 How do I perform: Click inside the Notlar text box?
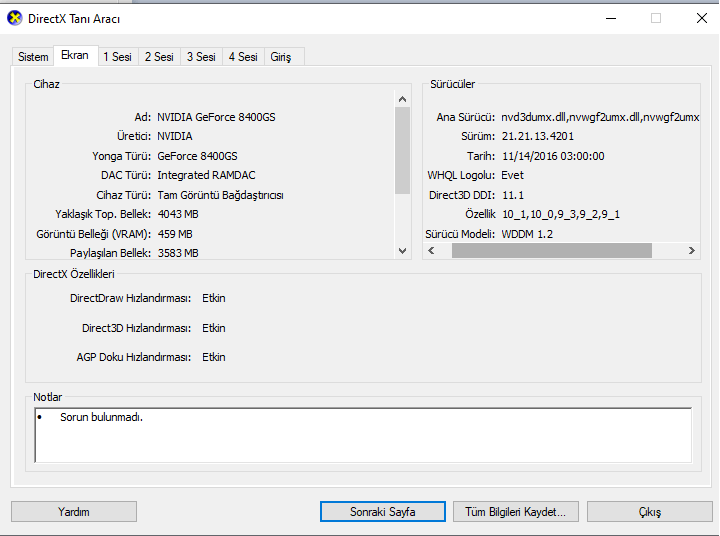[x=363, y=435]
